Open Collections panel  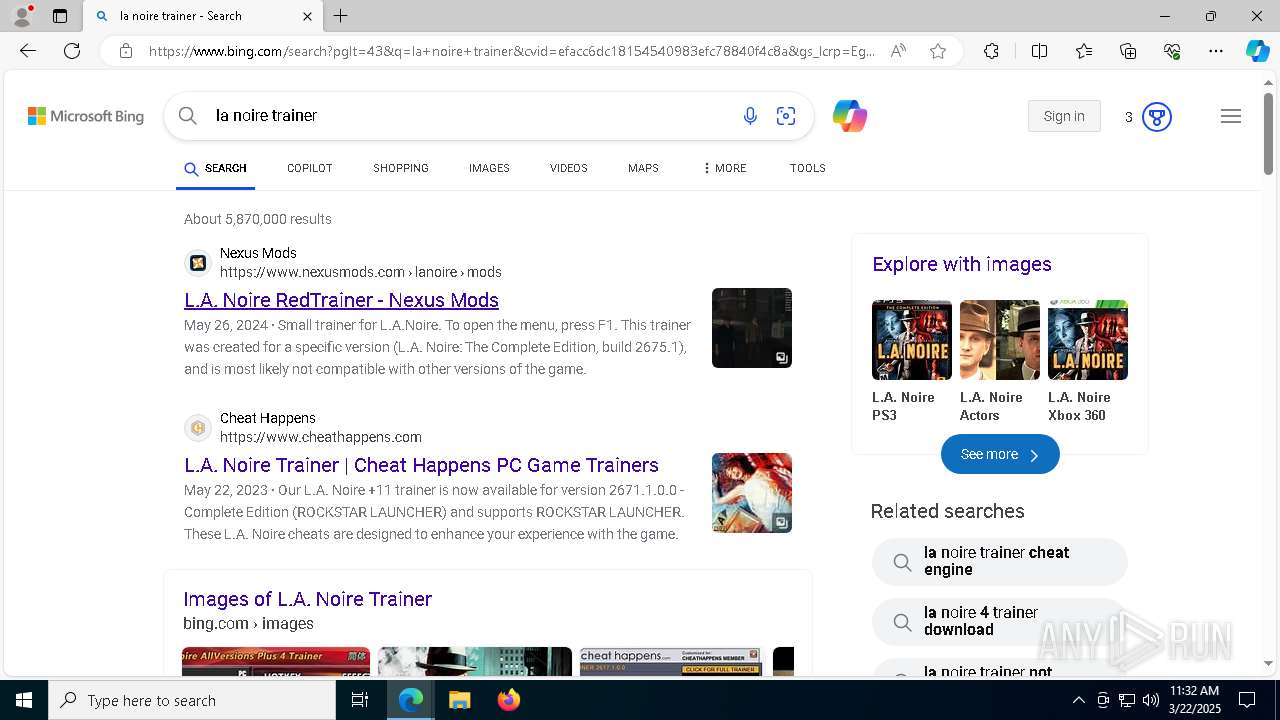pyautogui.click(x=1128, y=51)
